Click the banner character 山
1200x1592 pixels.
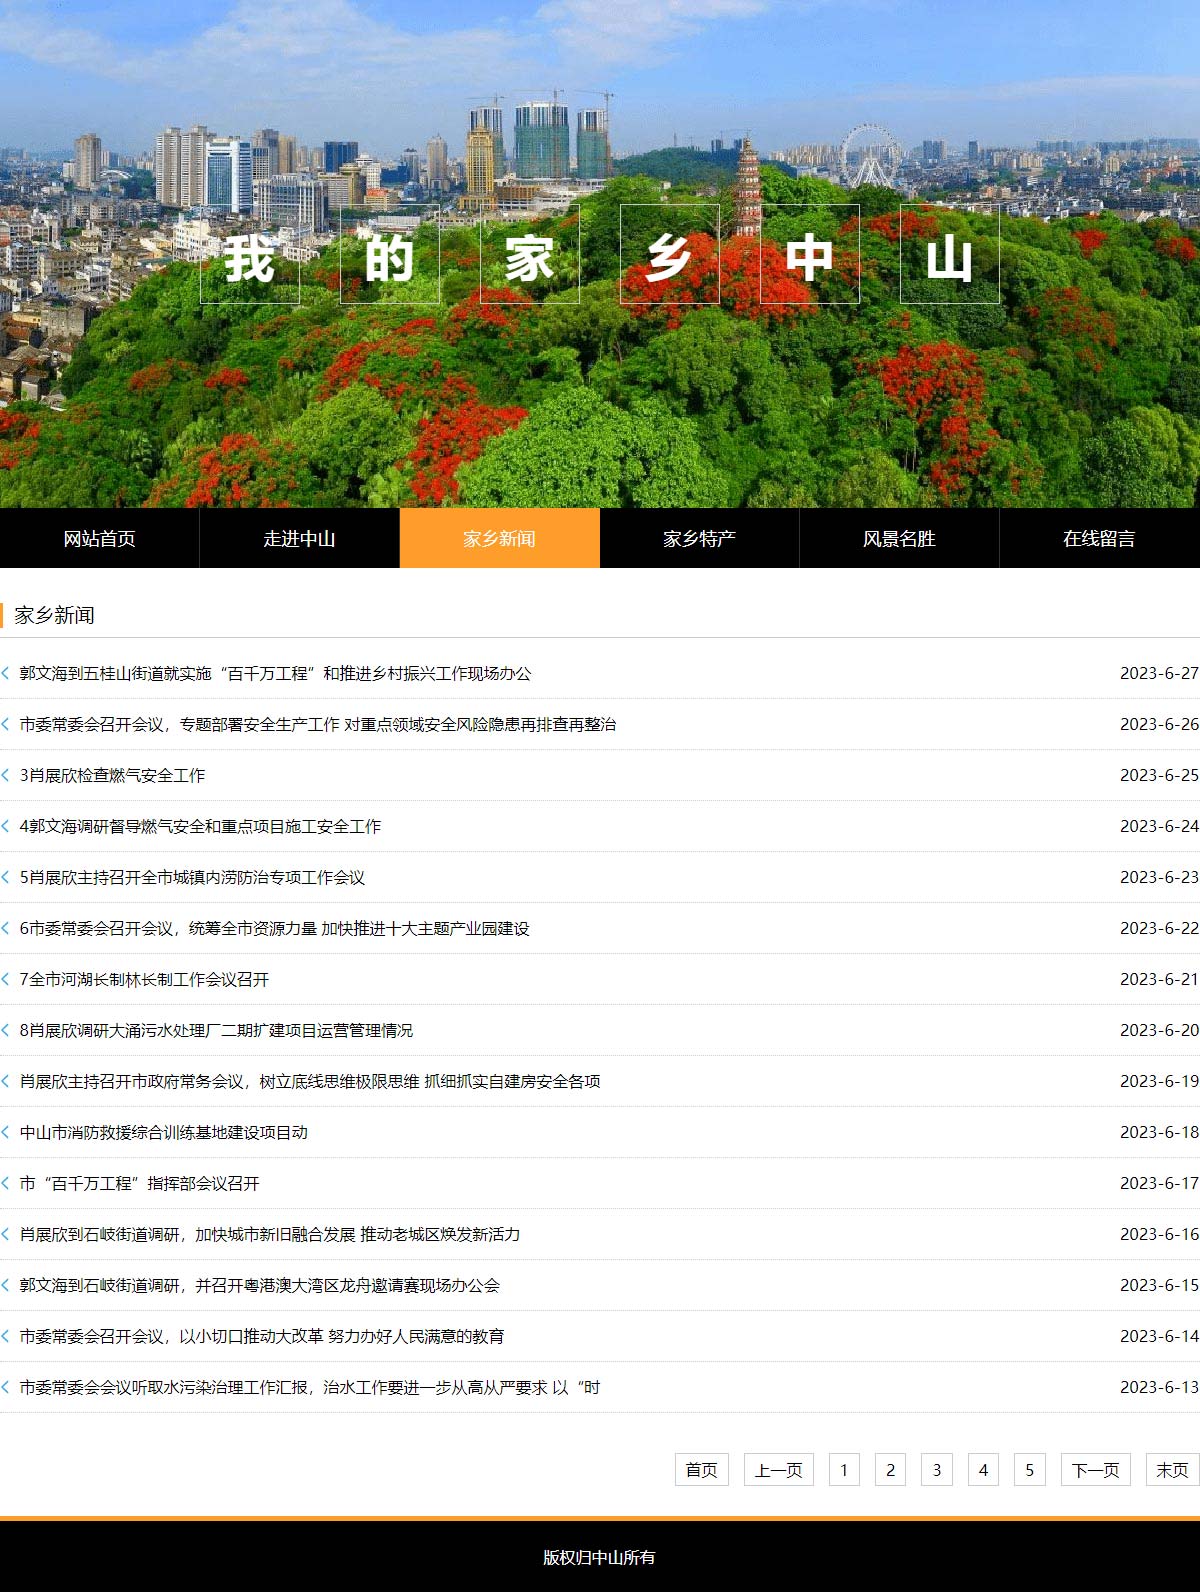(950, 254)
